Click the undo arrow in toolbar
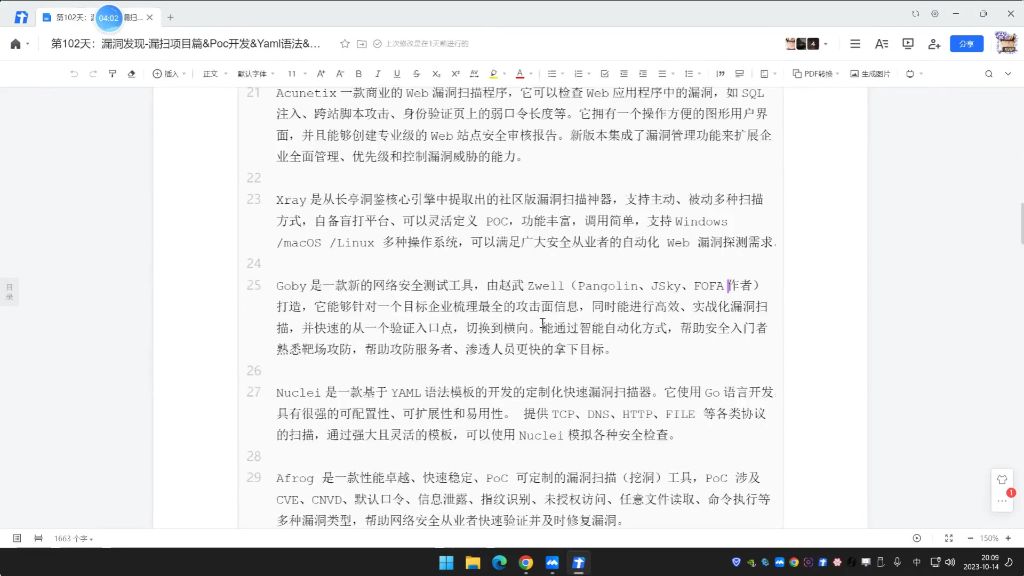This screenshot has width=1024, height=576. click(74, 74)
